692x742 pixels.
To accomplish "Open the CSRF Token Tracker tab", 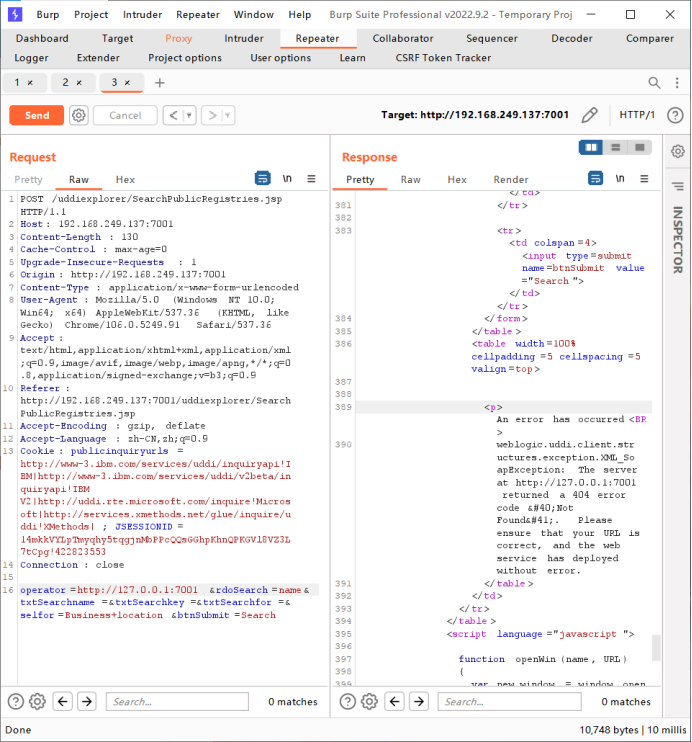I will (x=443, y=58).
